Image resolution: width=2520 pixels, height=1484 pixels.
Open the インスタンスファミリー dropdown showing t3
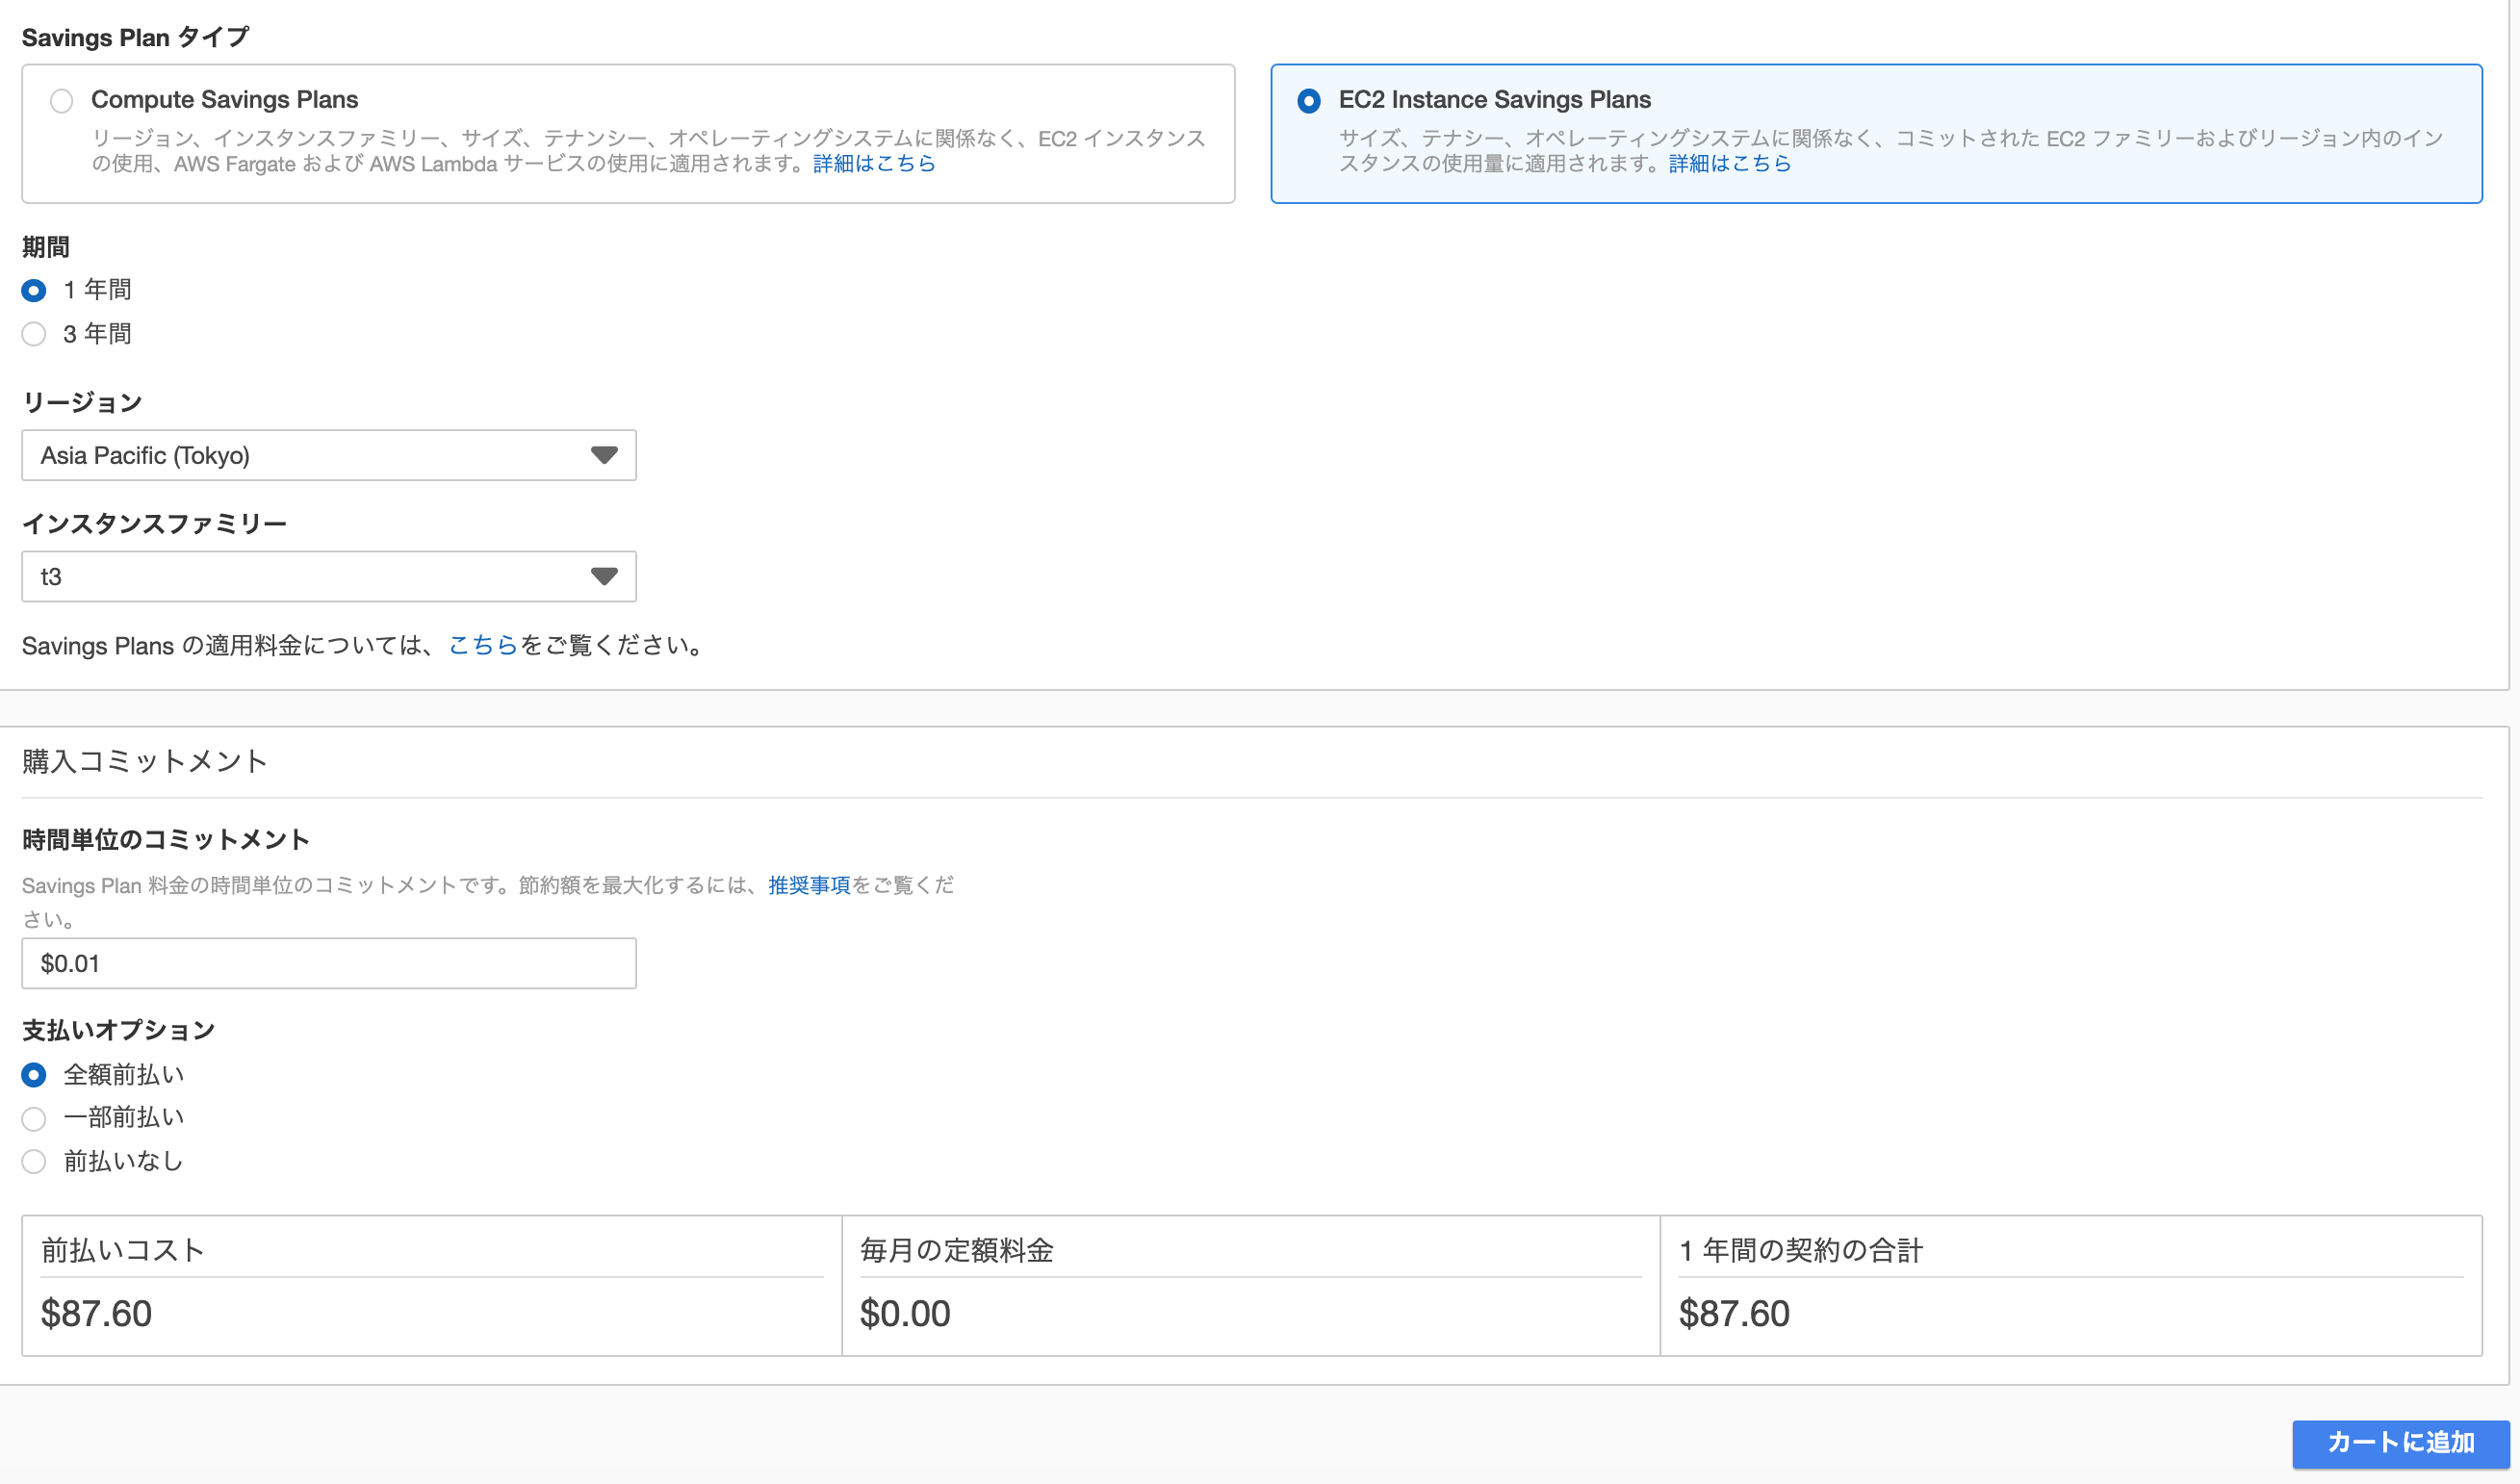point(329,576)
